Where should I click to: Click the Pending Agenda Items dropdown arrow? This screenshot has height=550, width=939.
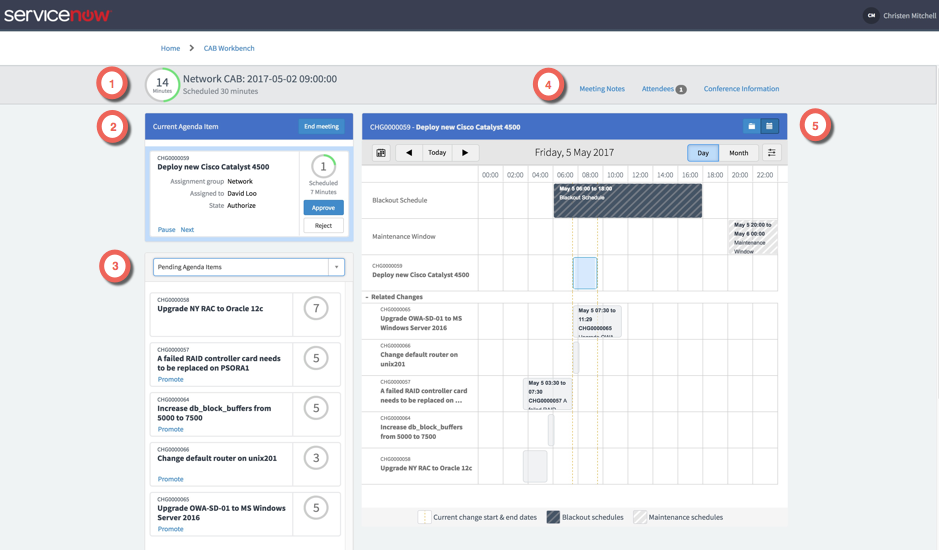pyautogui.click(x=337, y=267)
